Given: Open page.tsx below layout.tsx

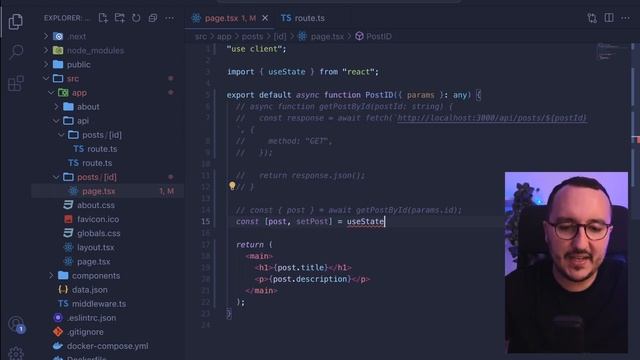Looking at the screenshot, I should (x=93, y=262).
